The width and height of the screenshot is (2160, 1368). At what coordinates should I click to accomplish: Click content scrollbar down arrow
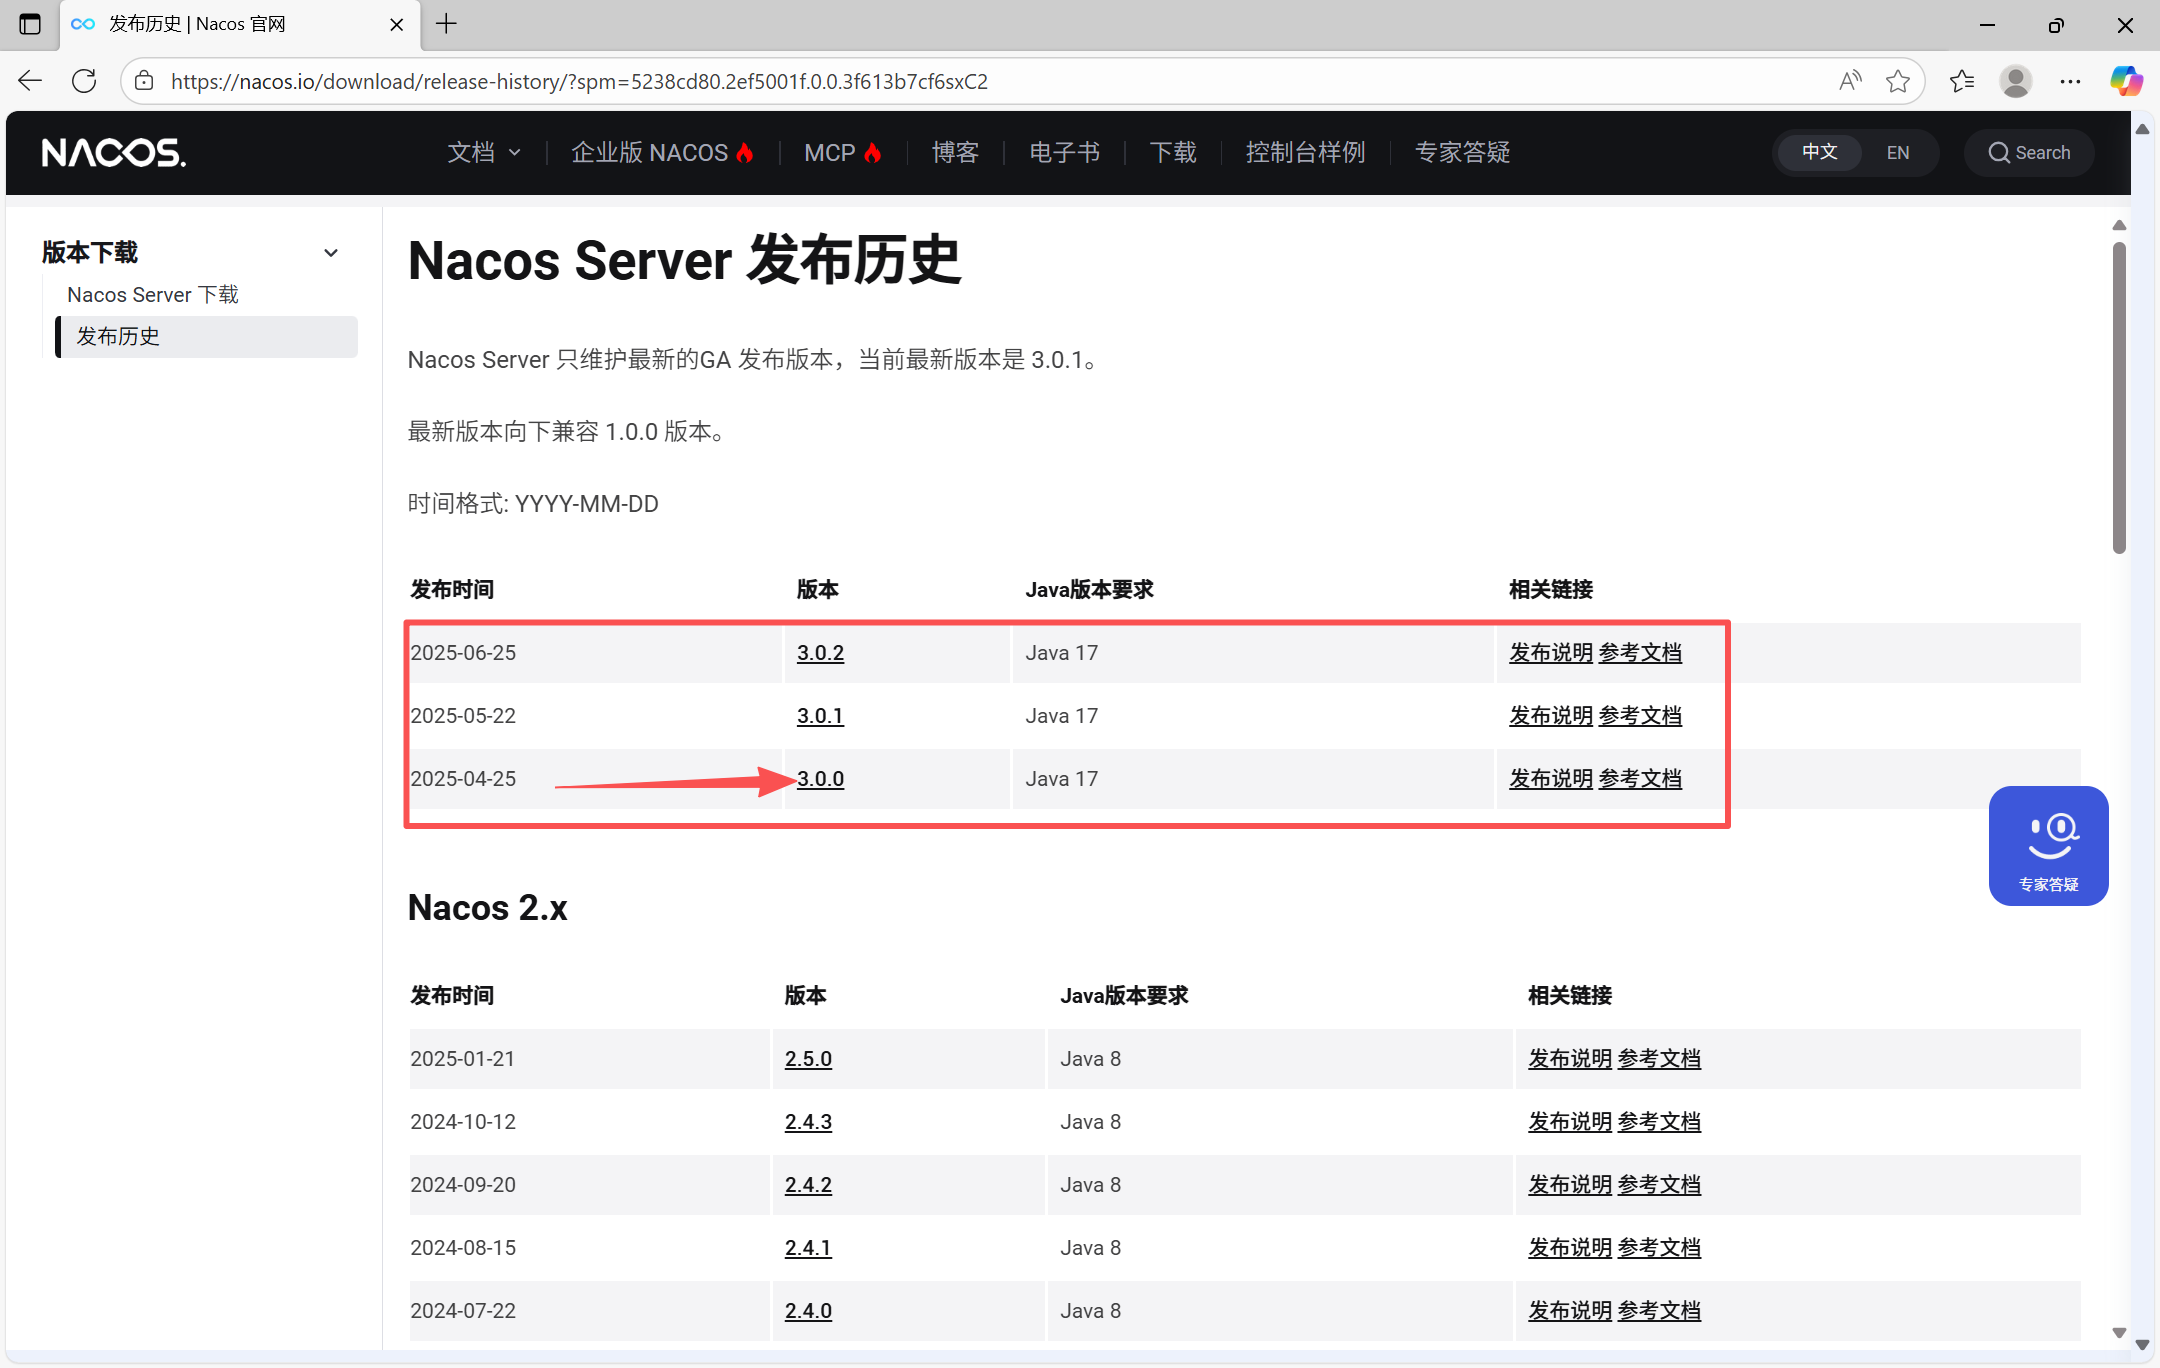tap(2119, 1333)
